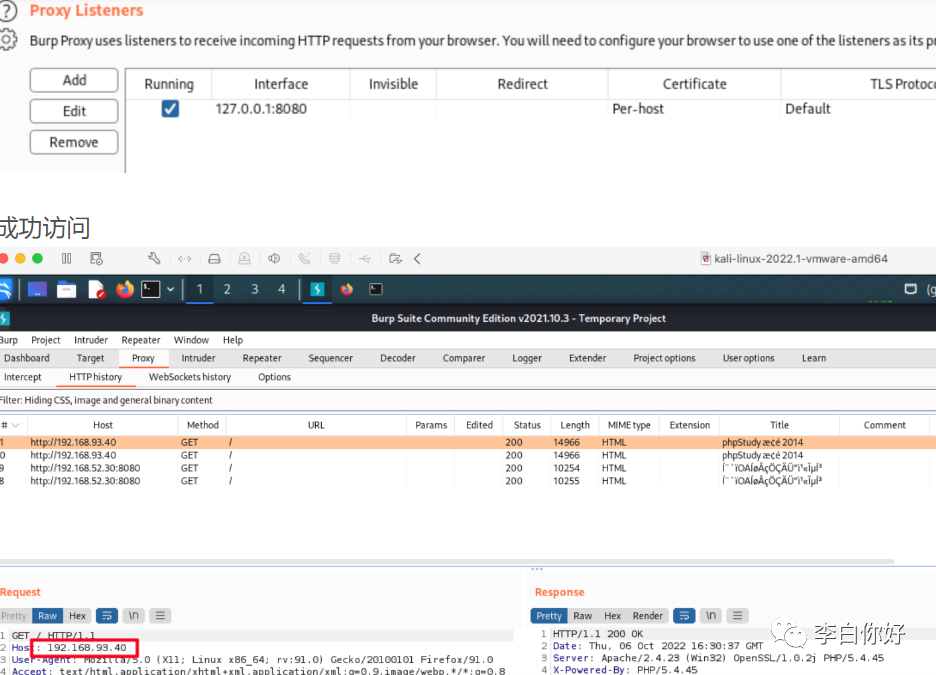Switch Request view to Raw
The width and height of the screenshot is (936, 675).
[48, 615]
